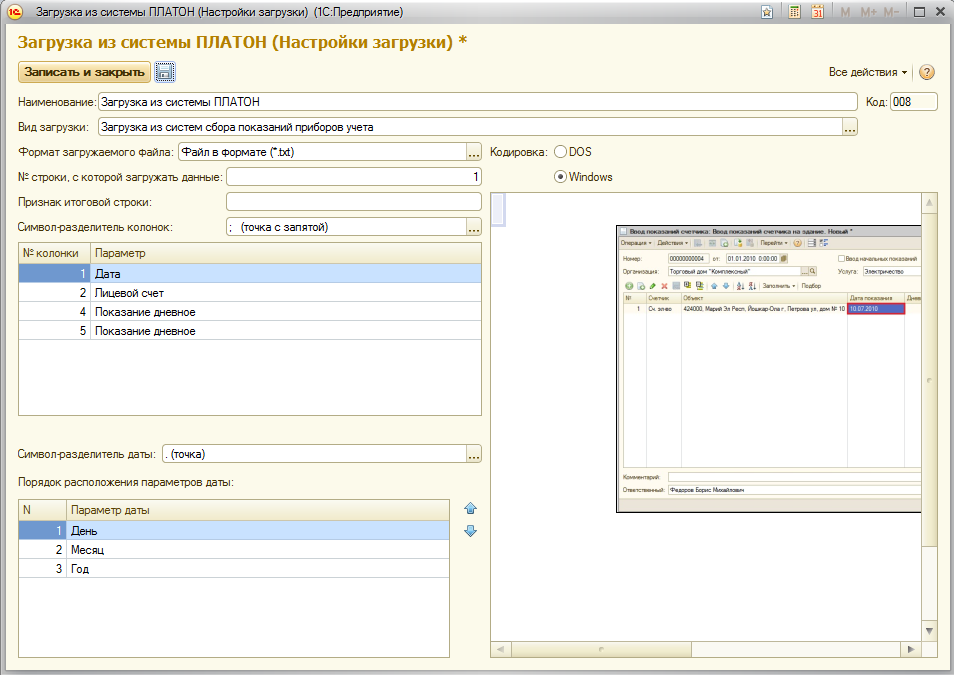Open the selection button for Вид загрузки
The height and width of the screenshot is (675, 954).
coord(849,127)
